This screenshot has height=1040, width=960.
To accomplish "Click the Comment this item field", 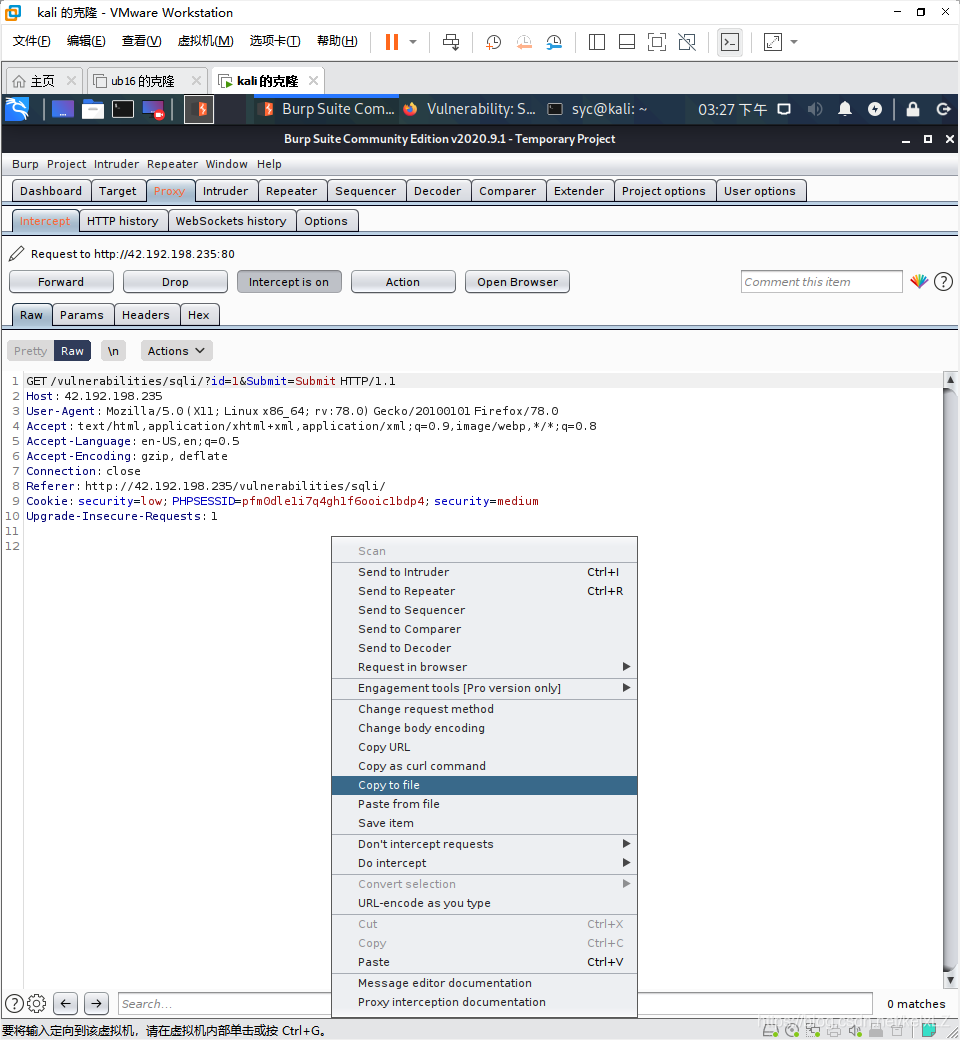I will [821, 282].
